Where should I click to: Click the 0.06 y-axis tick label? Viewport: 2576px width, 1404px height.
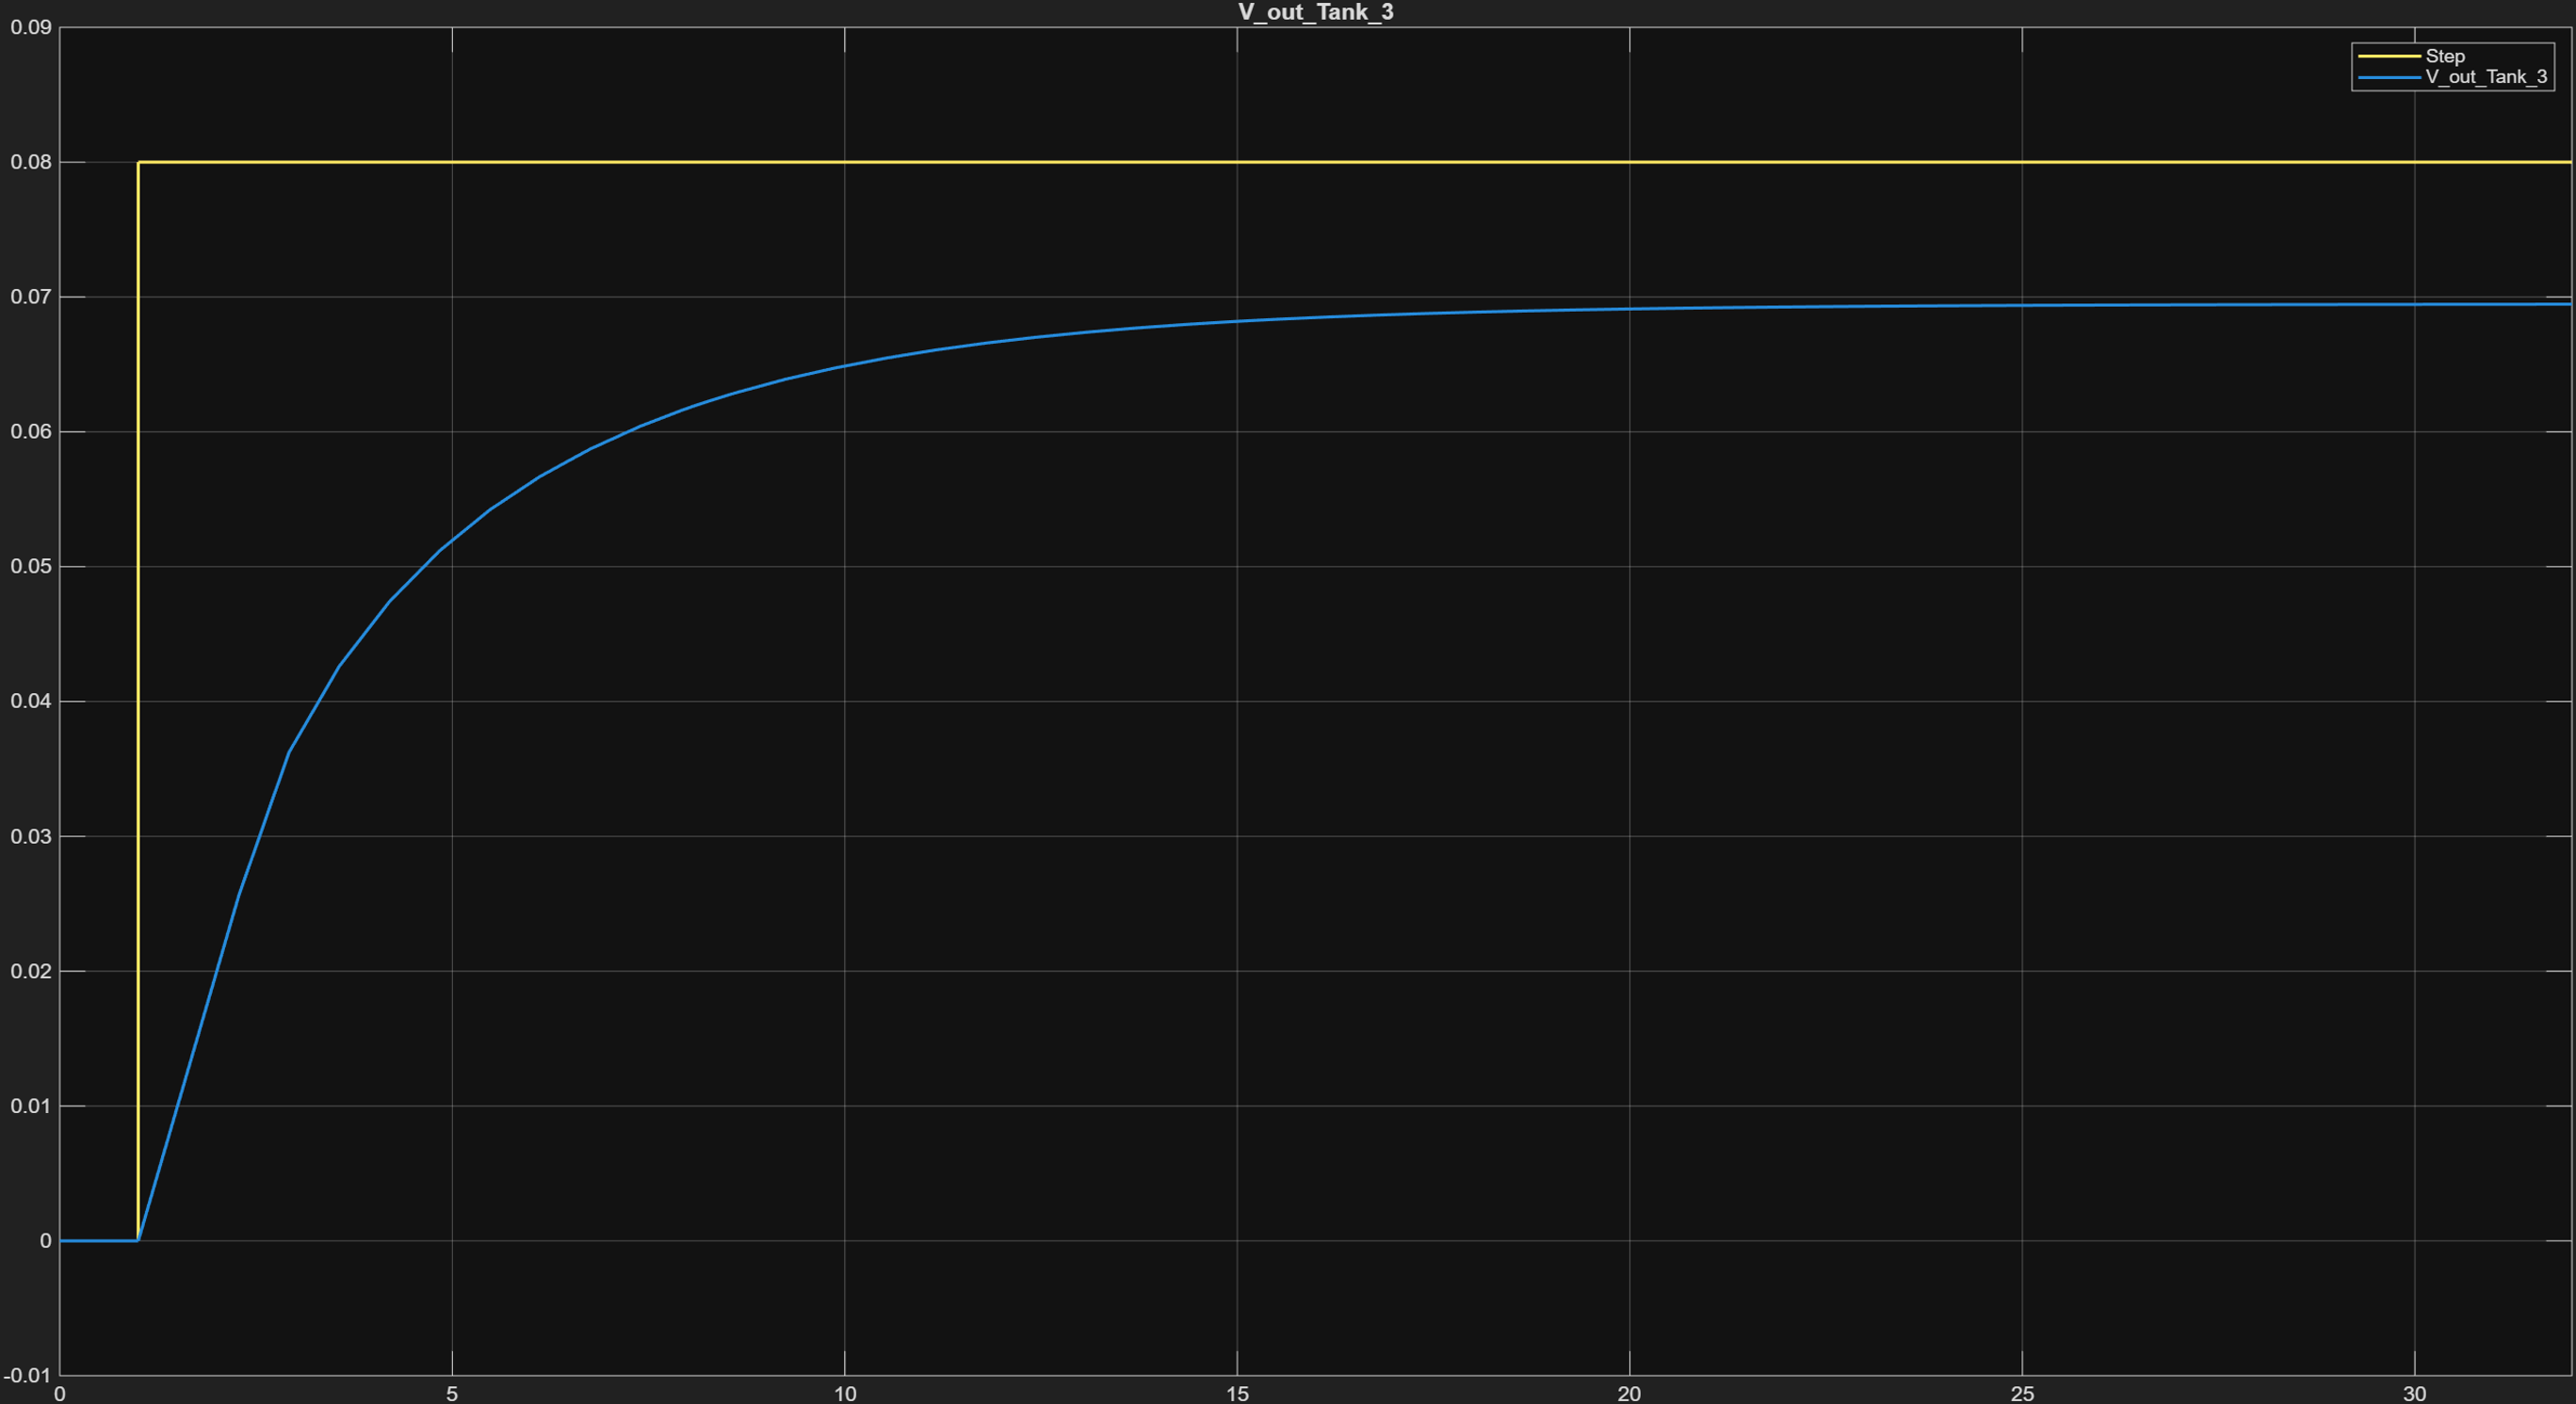pyautogui.click(x=31, y=432)
